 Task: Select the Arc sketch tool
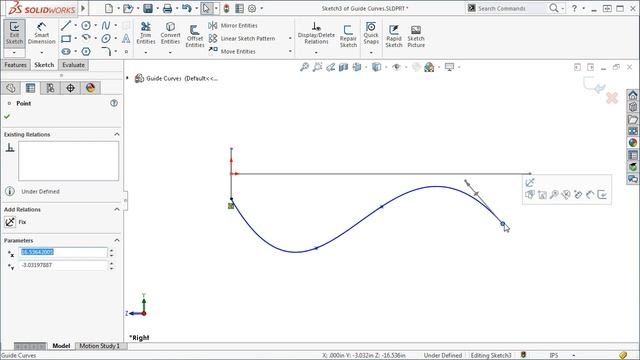pos(86,38)
